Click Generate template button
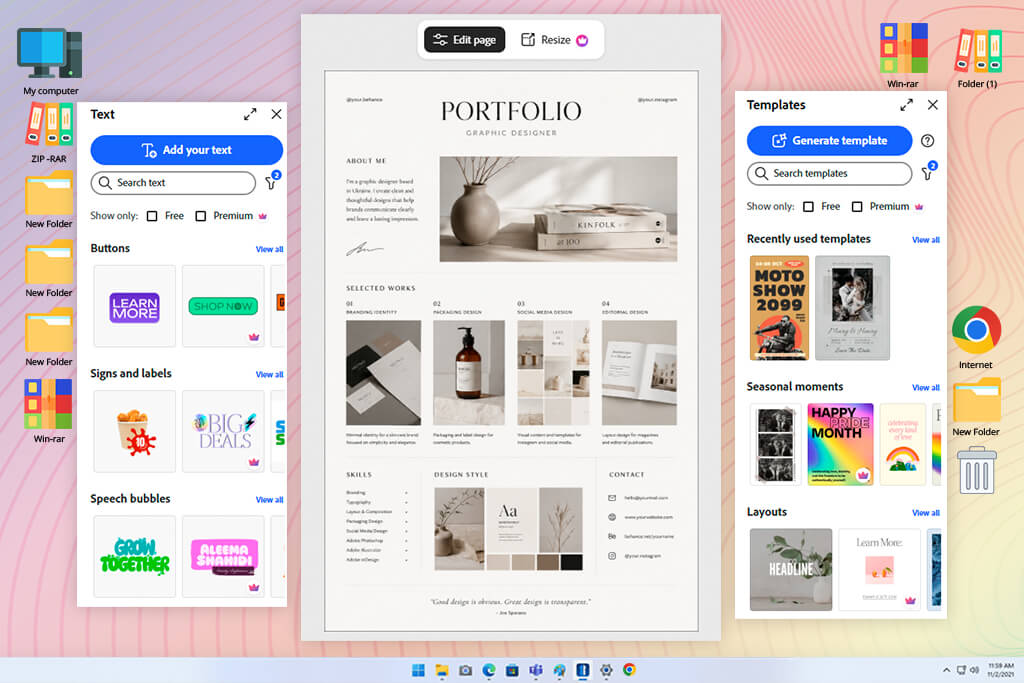Image resolution: width=1024 pixels, height=683 pixels. point(829,140)
